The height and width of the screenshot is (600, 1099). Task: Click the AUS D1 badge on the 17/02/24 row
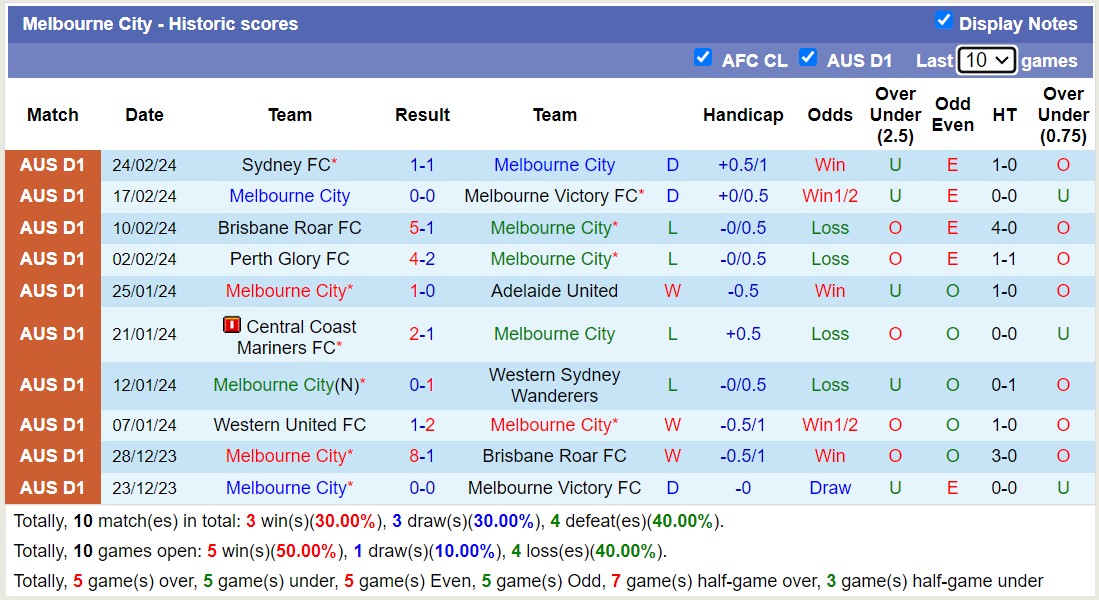pyautogui.click(x=52, y=196)
